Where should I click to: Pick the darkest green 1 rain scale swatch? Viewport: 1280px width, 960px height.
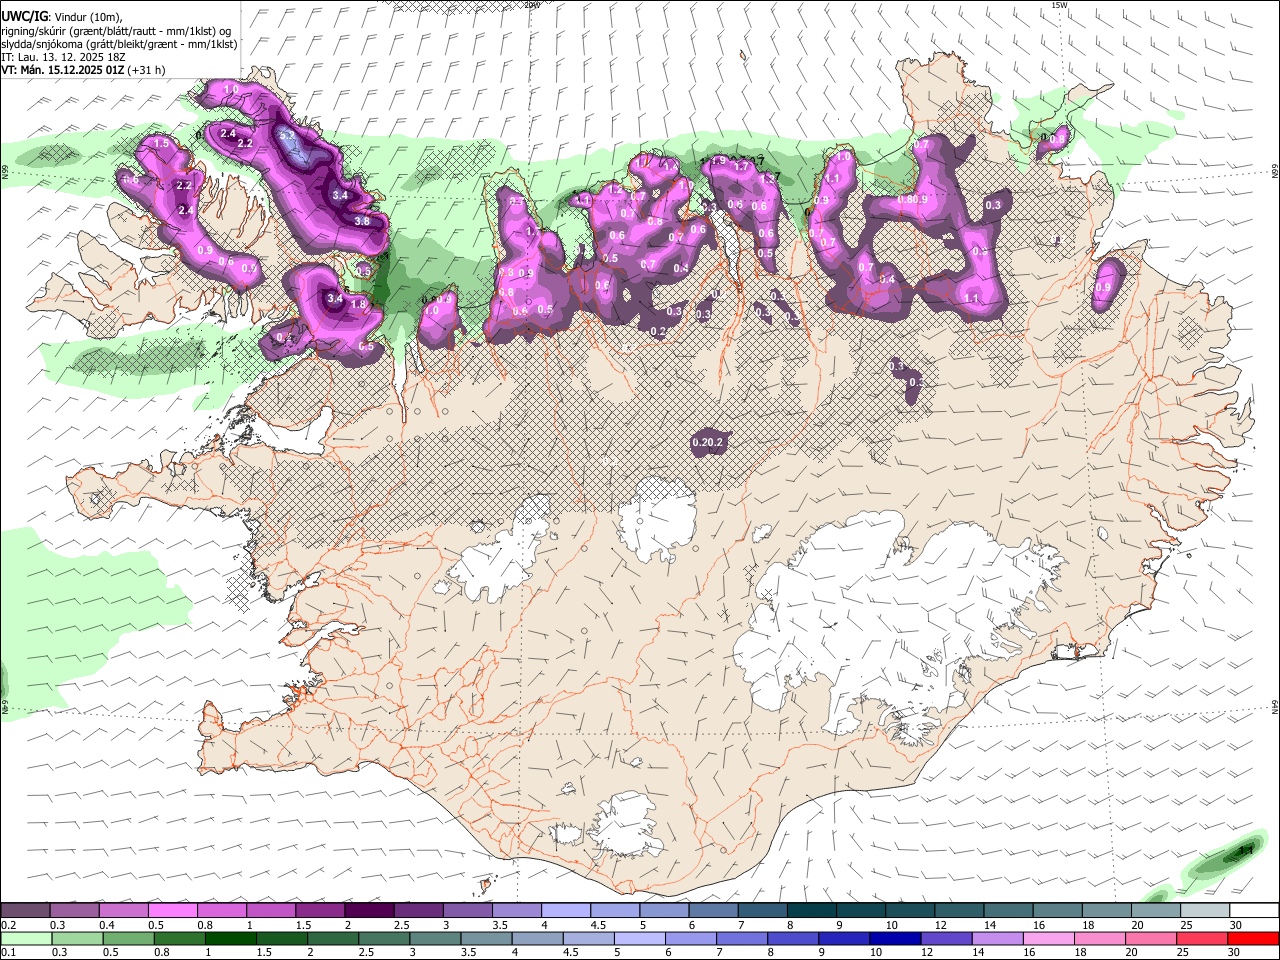[230, 939]
